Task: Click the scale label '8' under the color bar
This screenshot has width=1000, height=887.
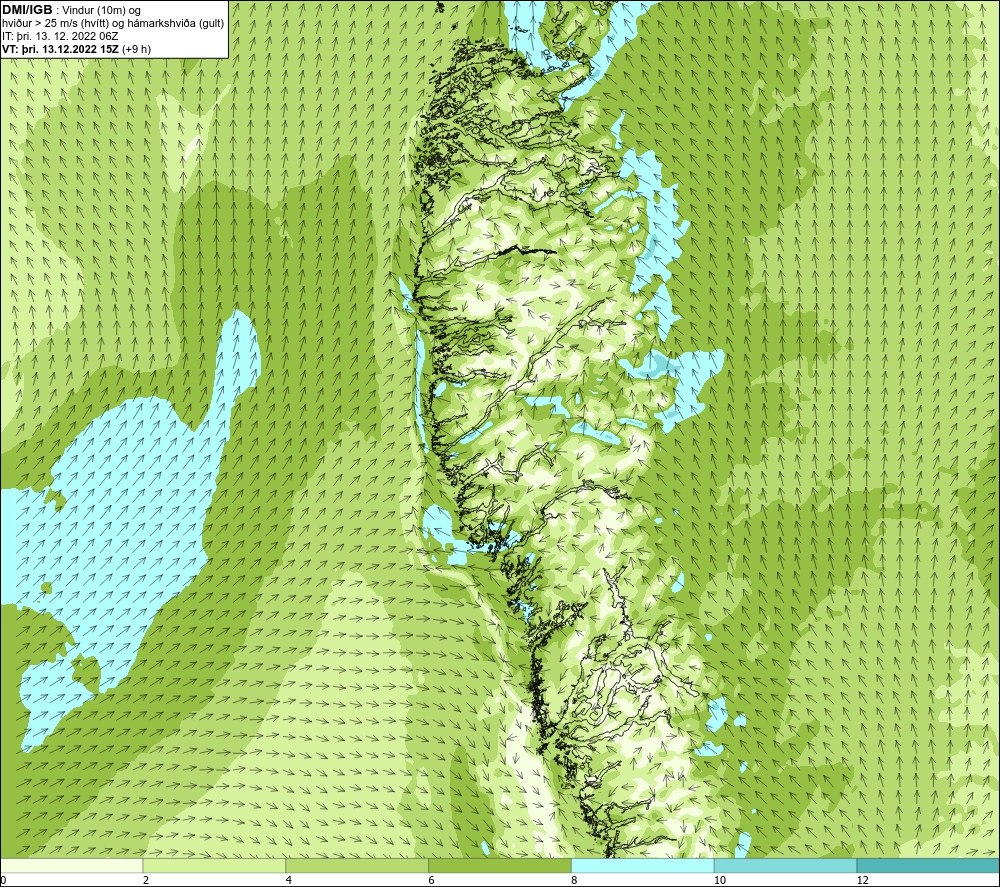Action: tap(575, 880)
